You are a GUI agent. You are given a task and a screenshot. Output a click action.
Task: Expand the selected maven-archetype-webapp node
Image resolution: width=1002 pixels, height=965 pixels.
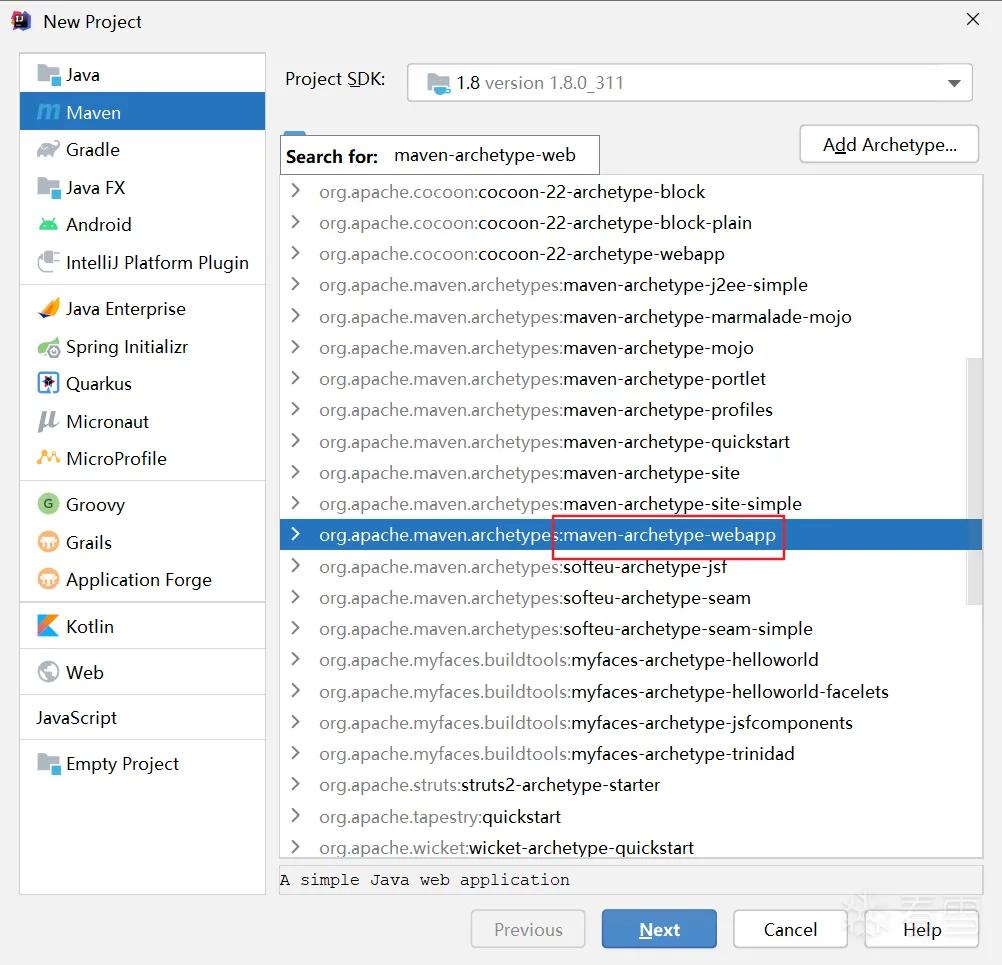click(295, 534)
